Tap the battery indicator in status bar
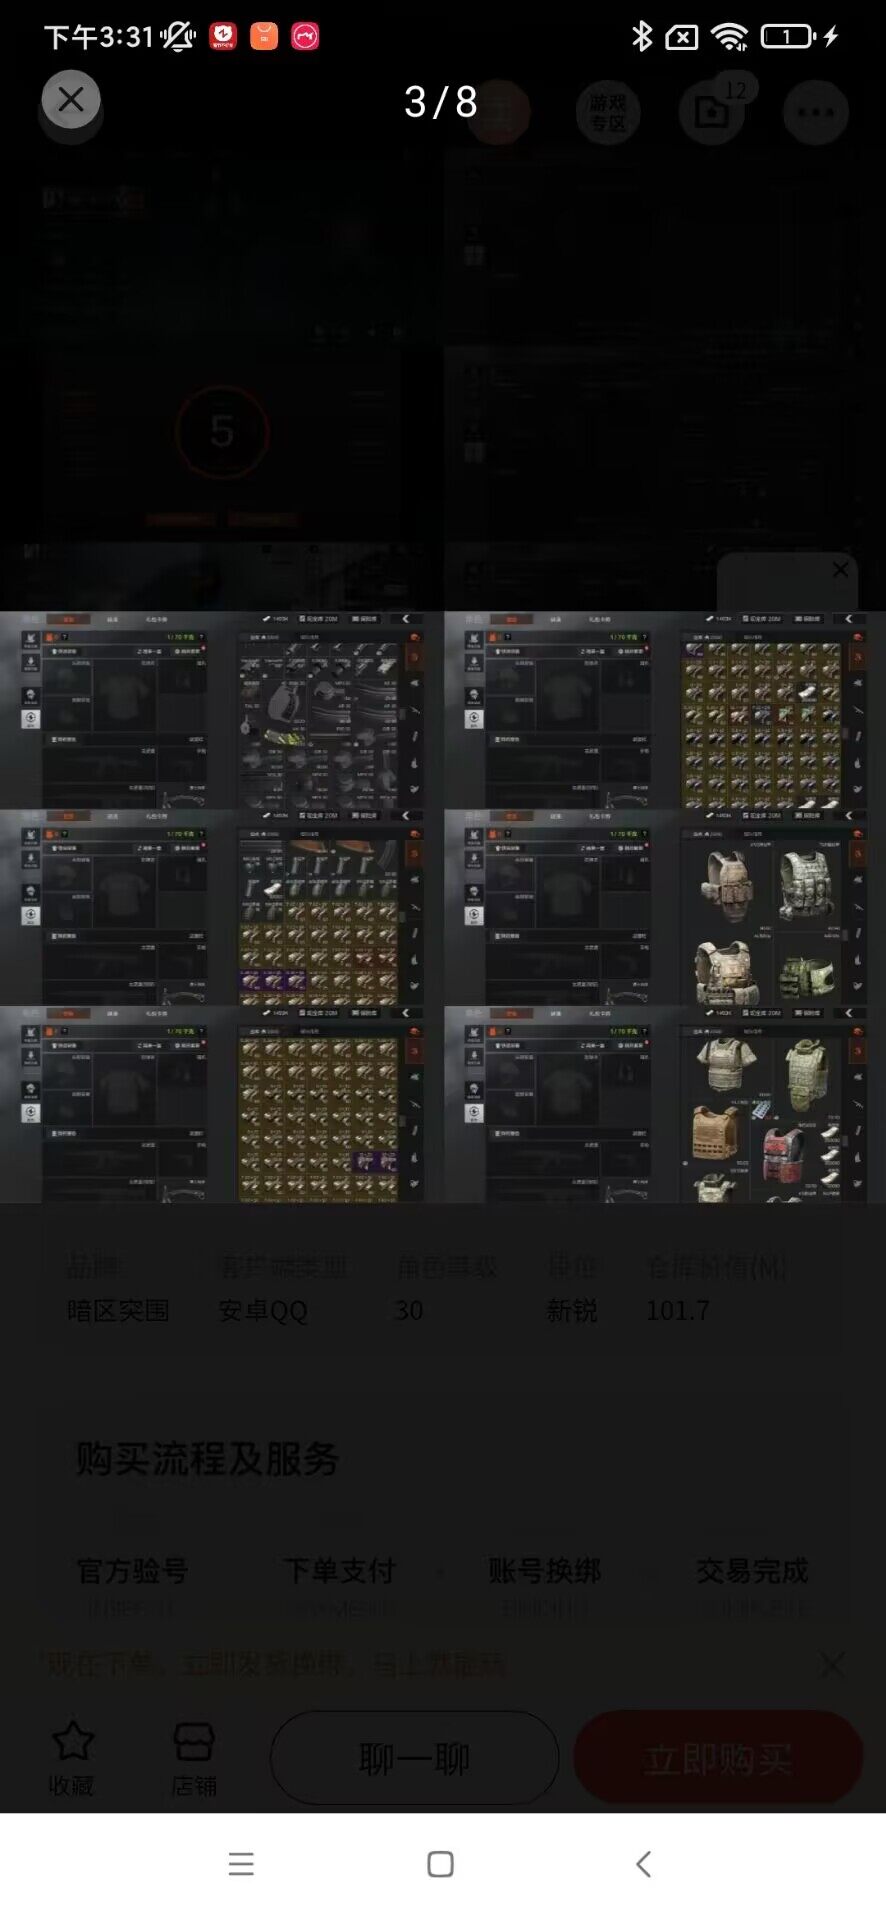 [788, 37]
